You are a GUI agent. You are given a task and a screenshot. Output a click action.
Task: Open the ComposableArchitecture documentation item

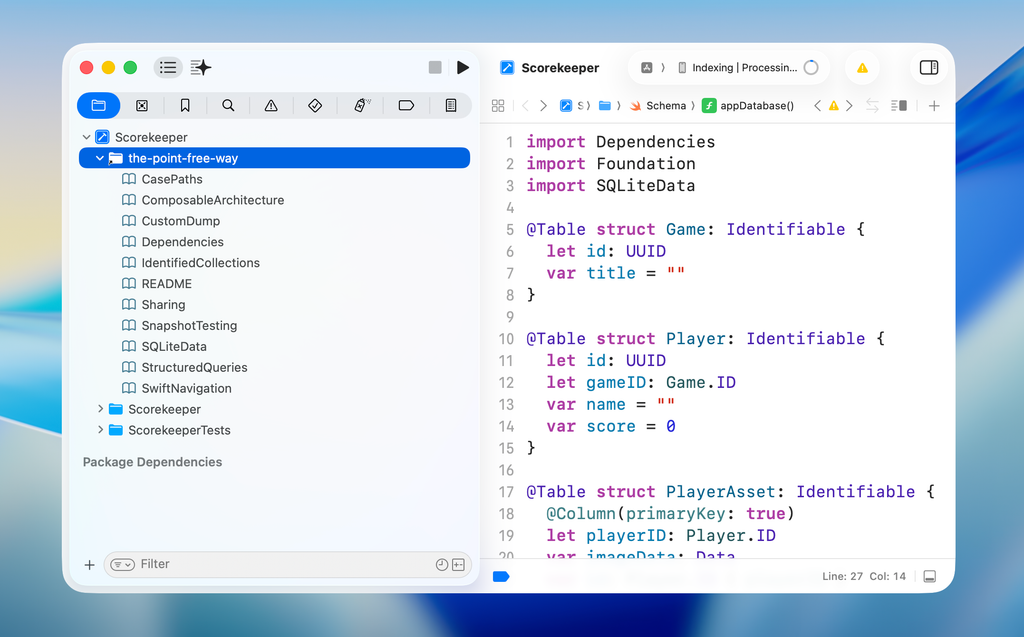(212, 200)
